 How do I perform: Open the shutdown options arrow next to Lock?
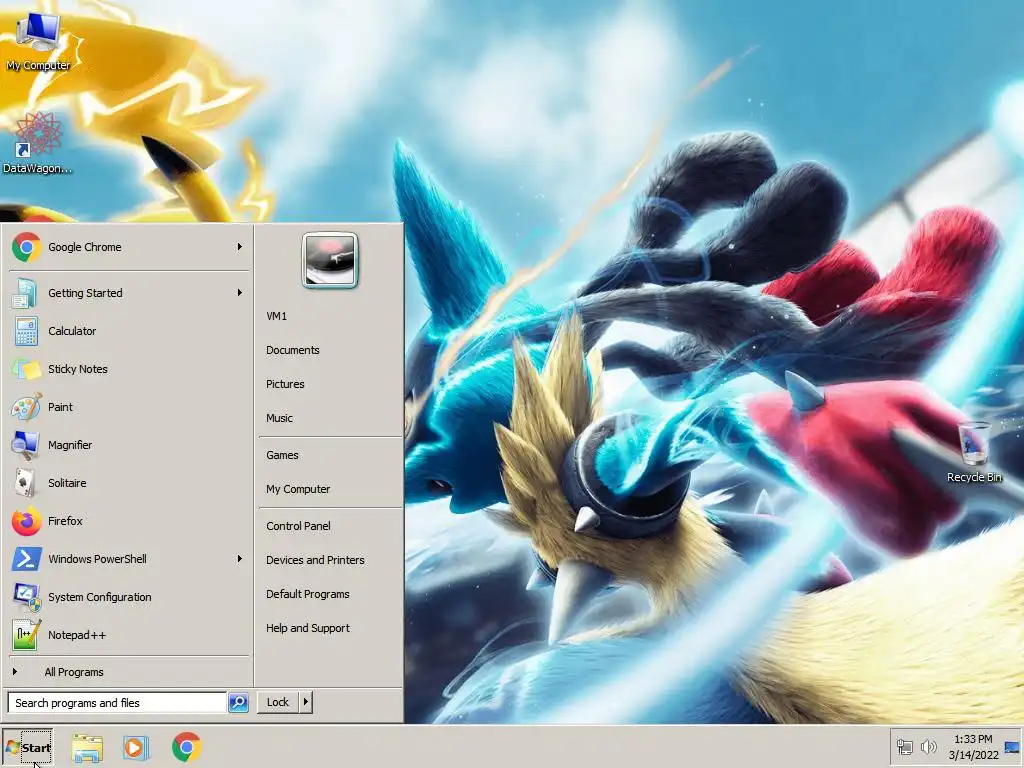[306, 702]
